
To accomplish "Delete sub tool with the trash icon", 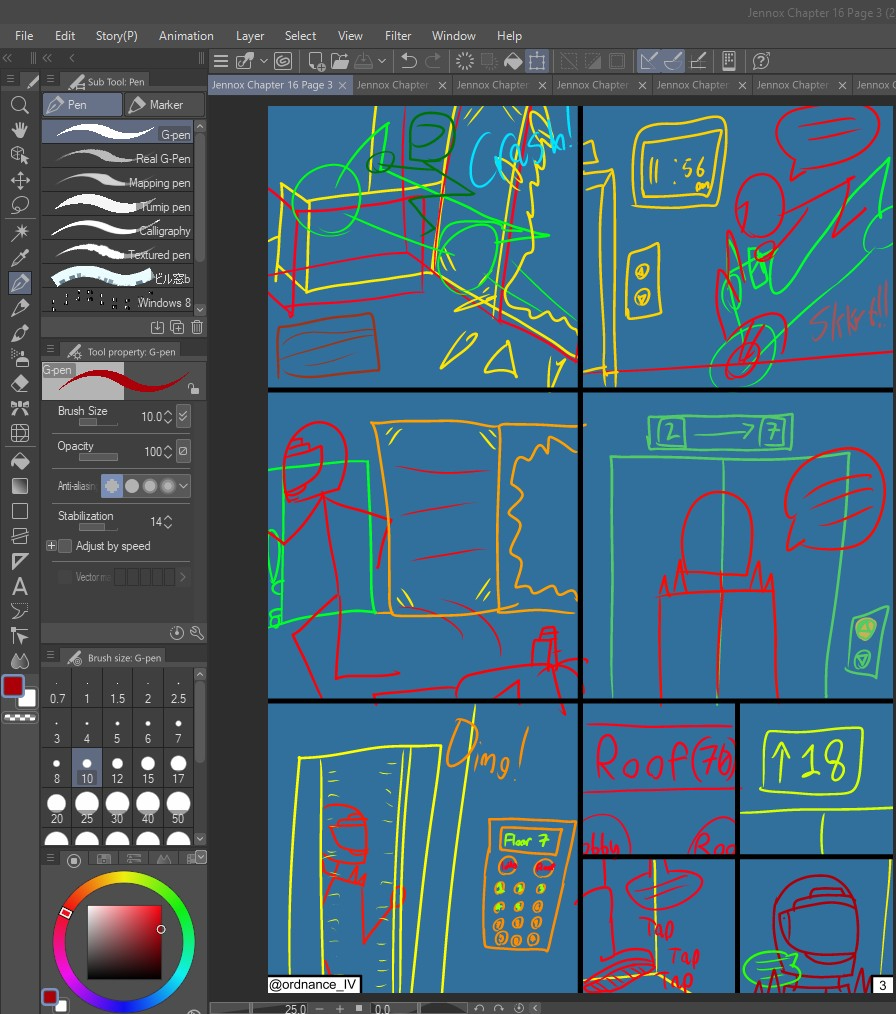I will (x=197, y=327).
